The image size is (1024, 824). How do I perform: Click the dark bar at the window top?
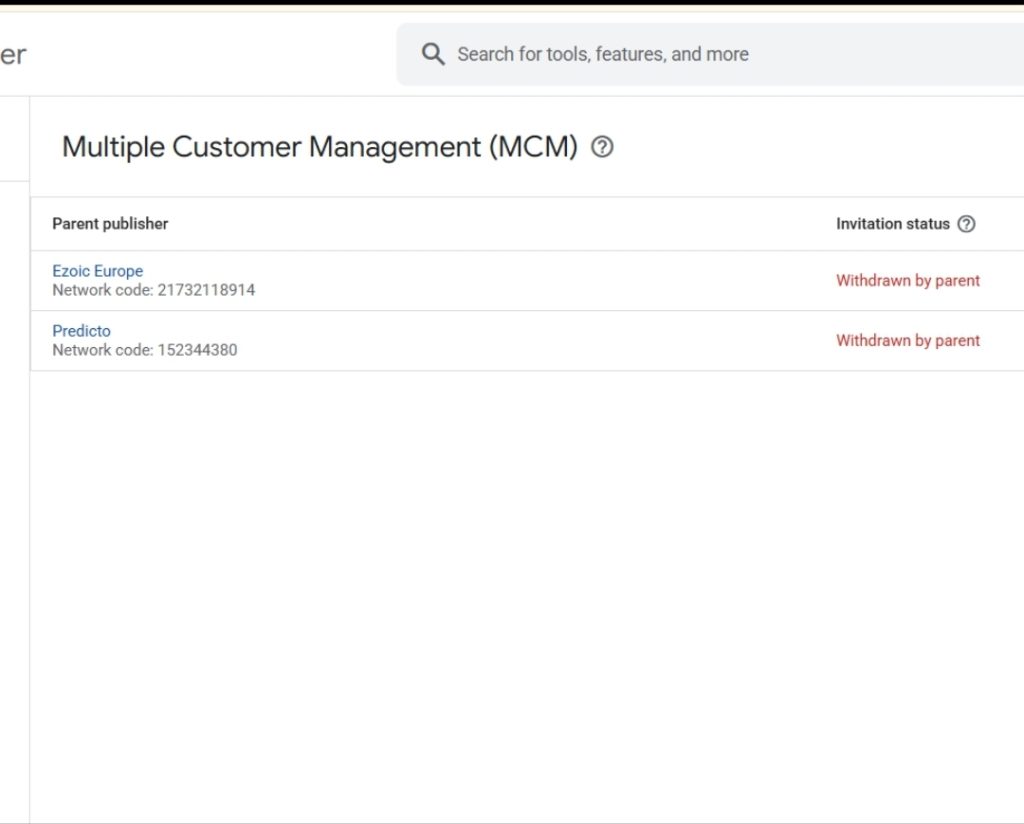pos(512,2)
